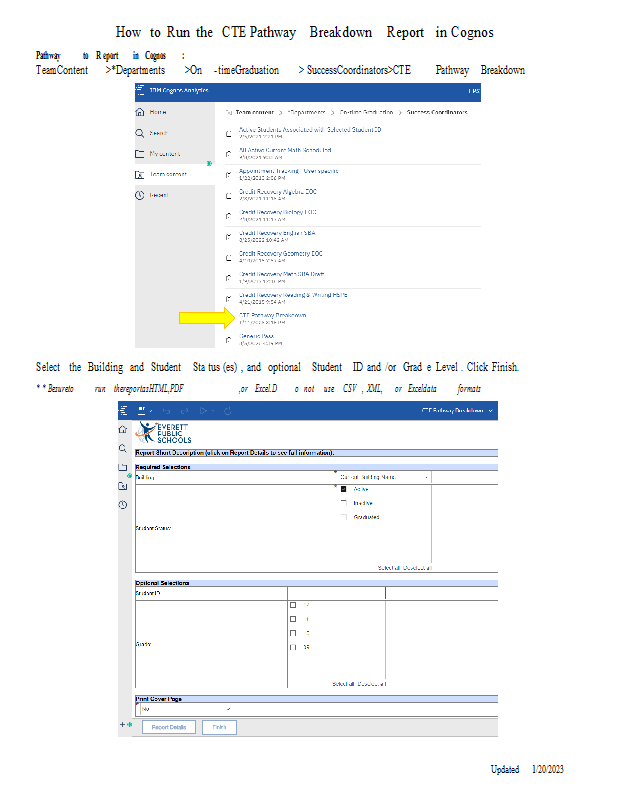Click report icon beside Appointment Tracking row
The height and width of the screenshot is (800, 618).
pyautogui.click(x=229, y=175)
